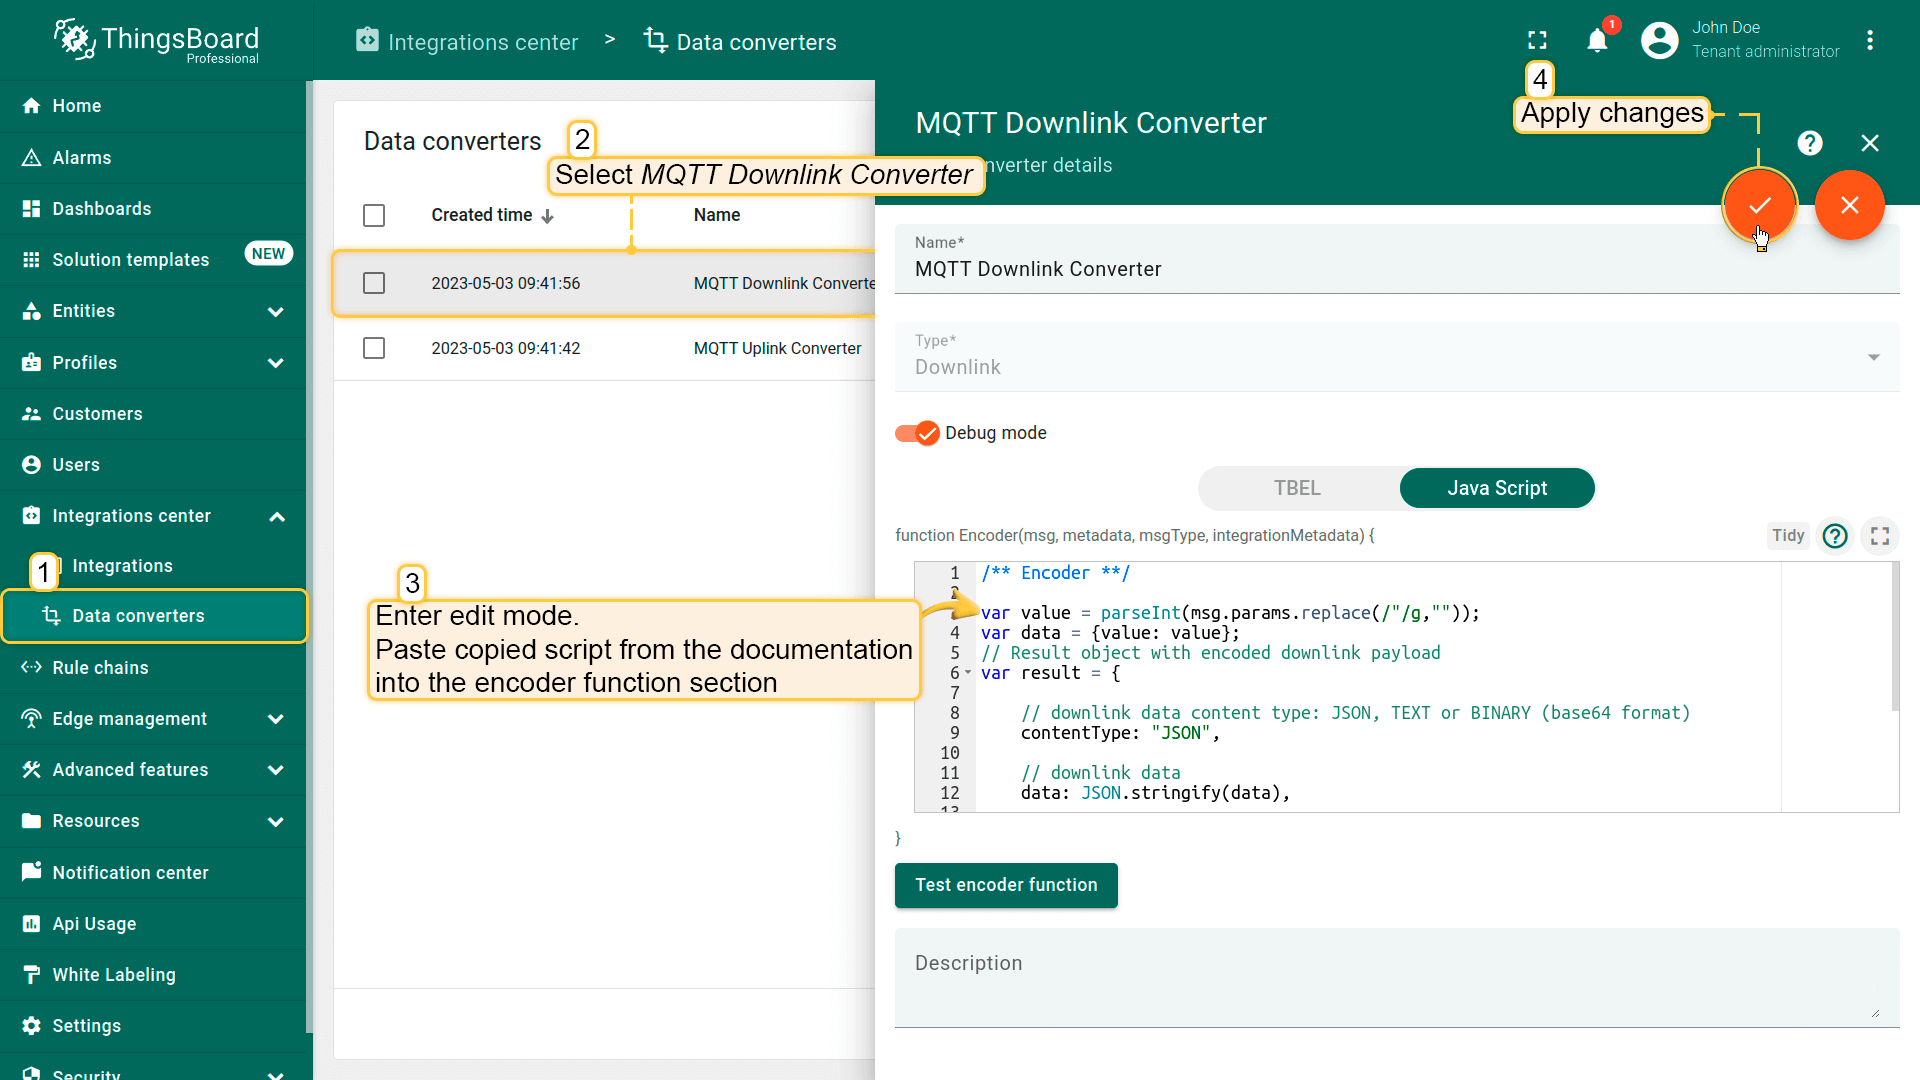The image size is (1920, 1080).
Task: Click the orange apply changes checkmark button
Action: click(1759, 205)
